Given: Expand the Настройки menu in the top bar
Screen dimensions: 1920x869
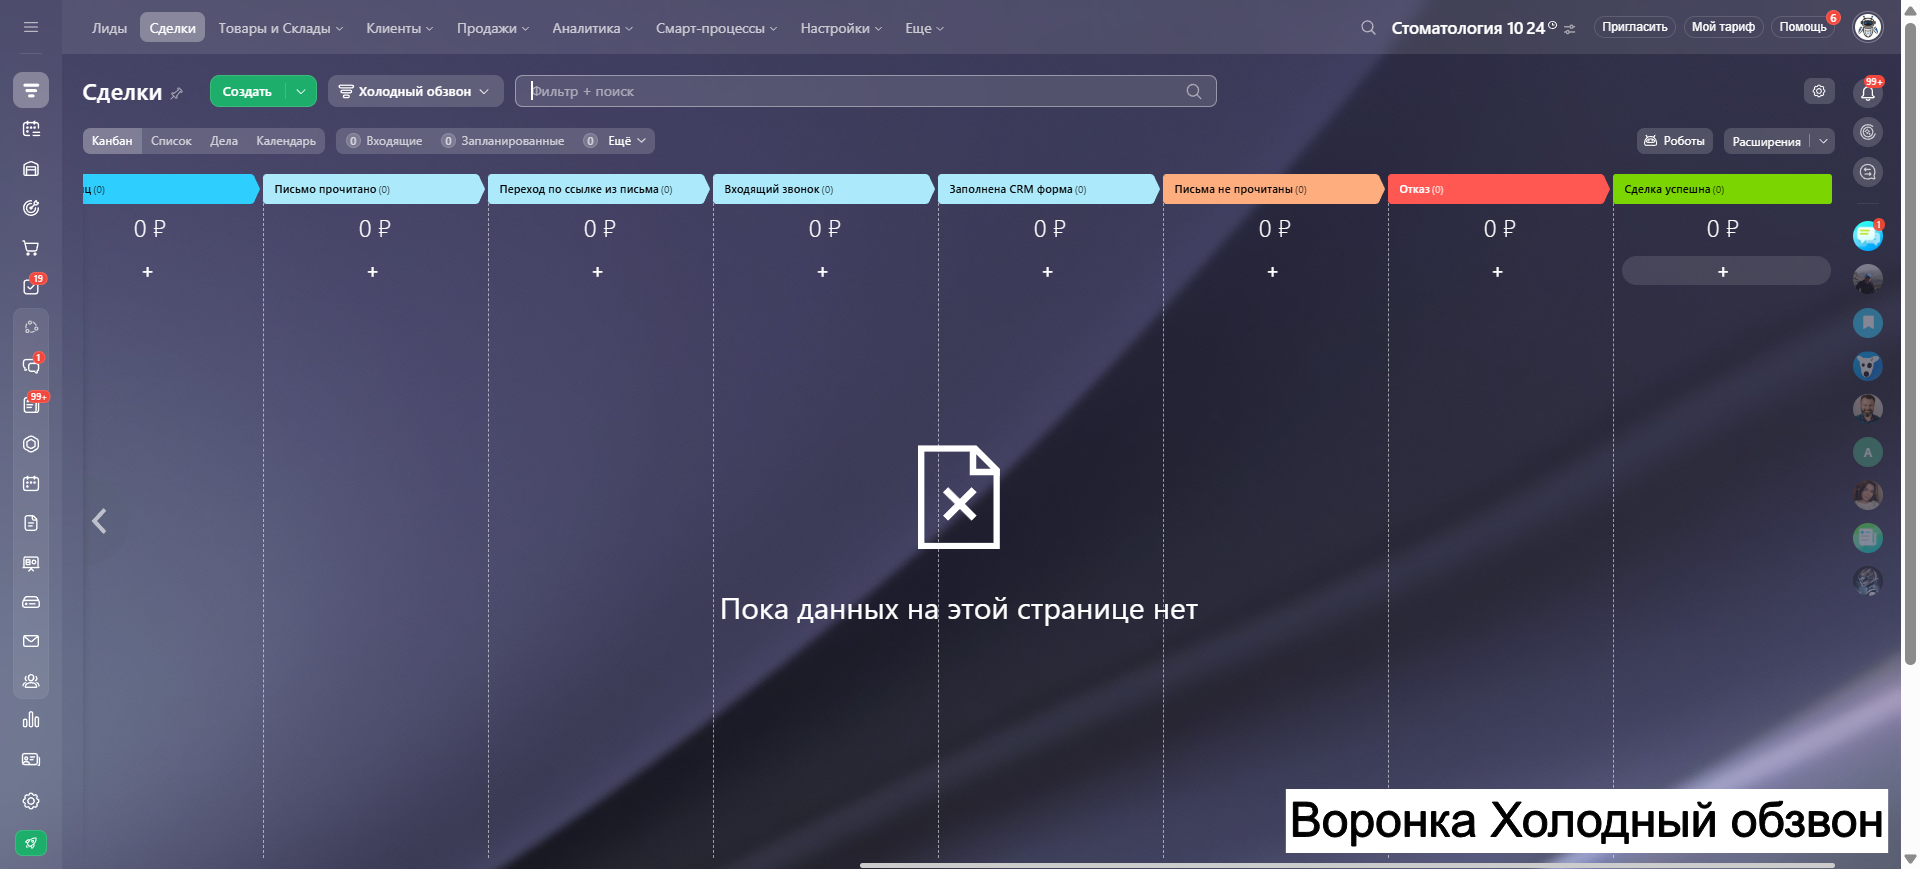Looking at the screenshot, I should [x=842, y=28].
